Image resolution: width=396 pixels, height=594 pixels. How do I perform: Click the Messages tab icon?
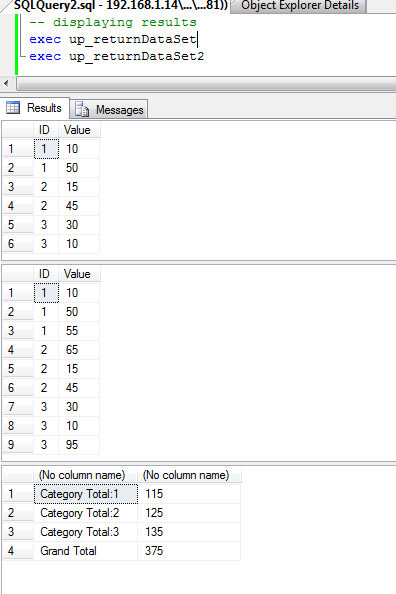point(81,109)
